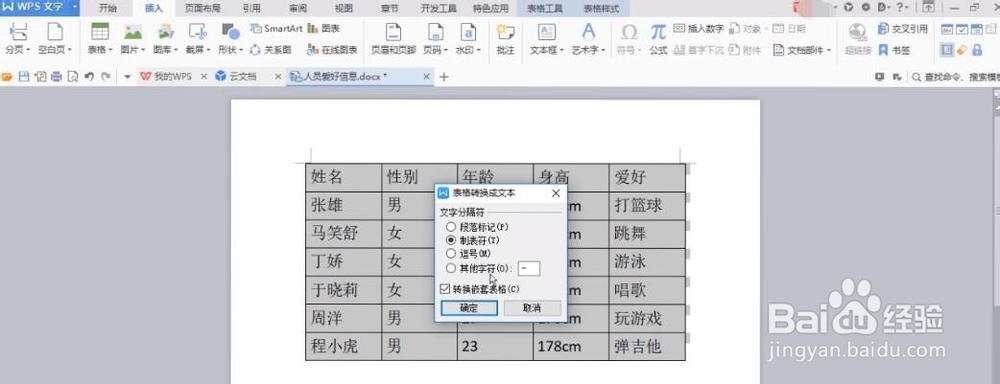Click the print preview icon

[x=73, y=77]
